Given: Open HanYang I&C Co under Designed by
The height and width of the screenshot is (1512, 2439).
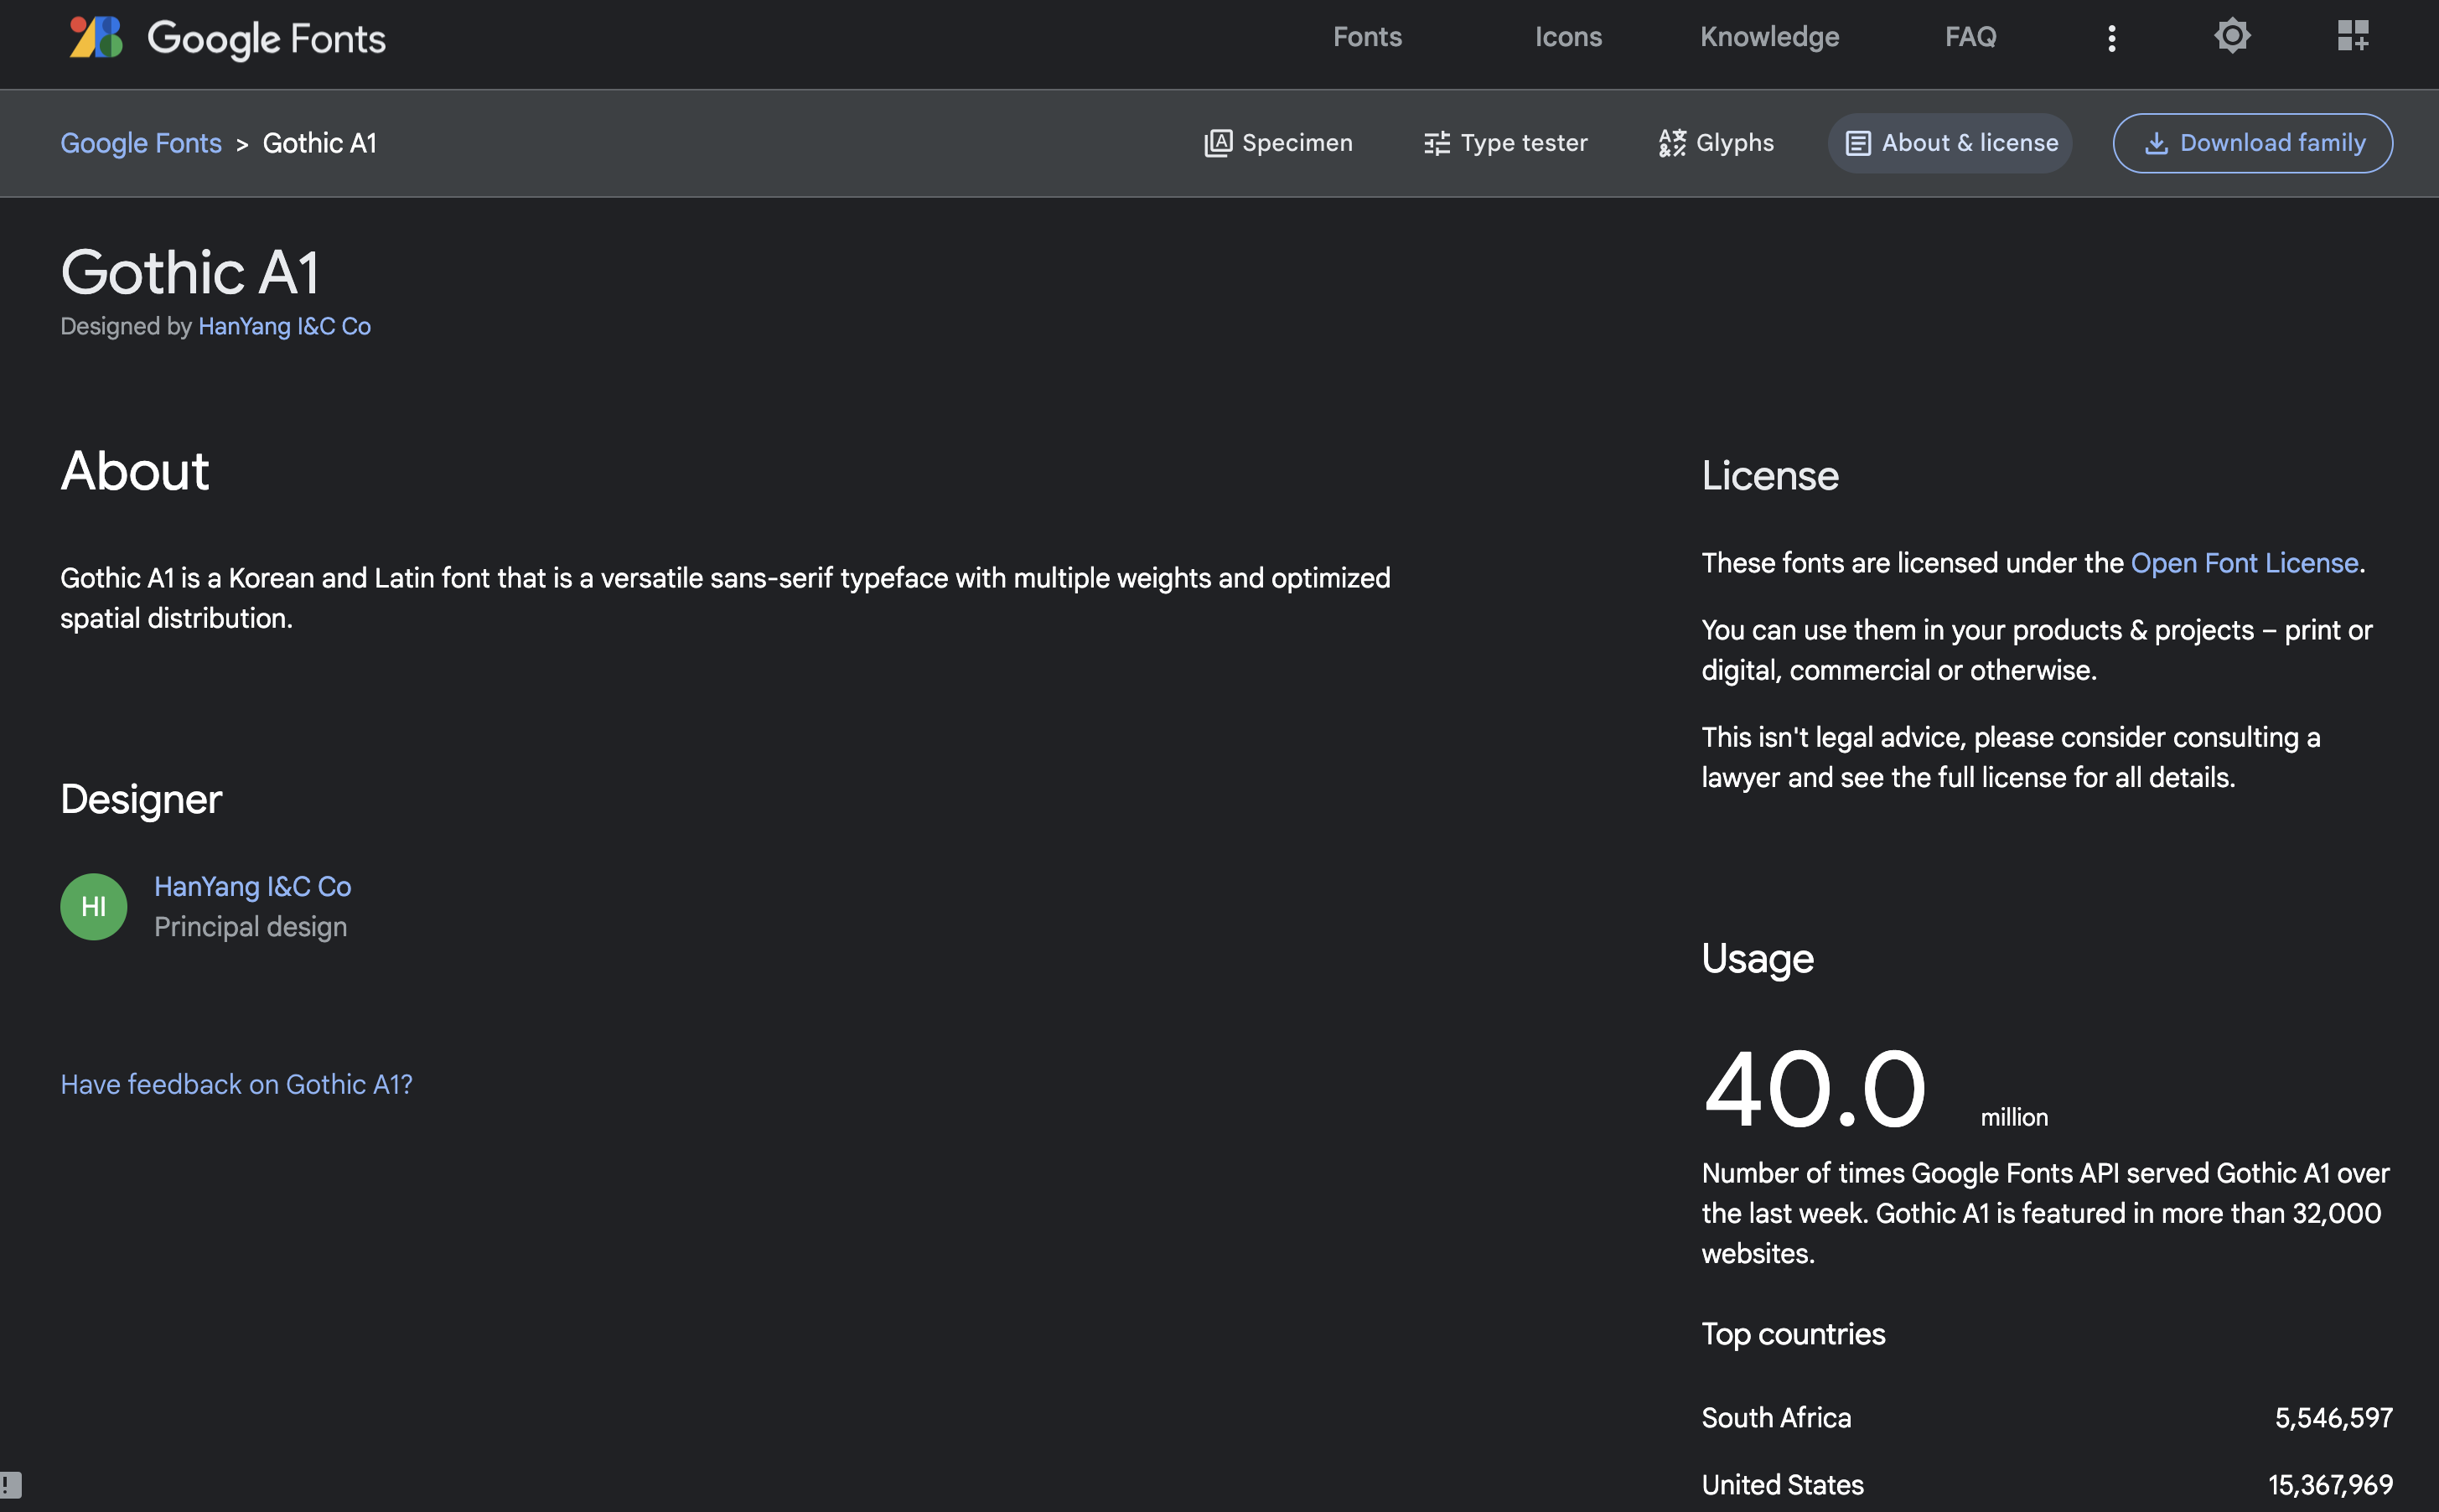Looking at the screenshot, I should point(284,326).
